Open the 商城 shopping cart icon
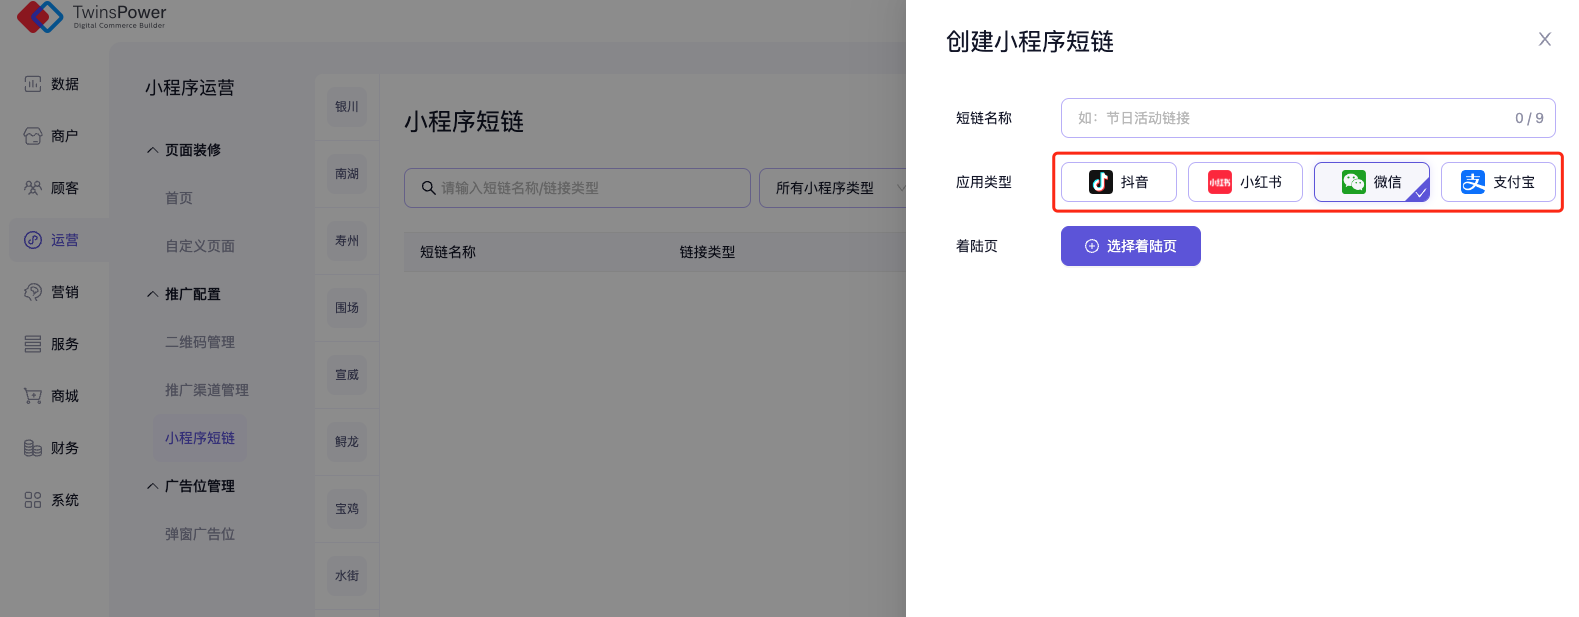Screen dimensions: 1579x617 tap(33, 396)
